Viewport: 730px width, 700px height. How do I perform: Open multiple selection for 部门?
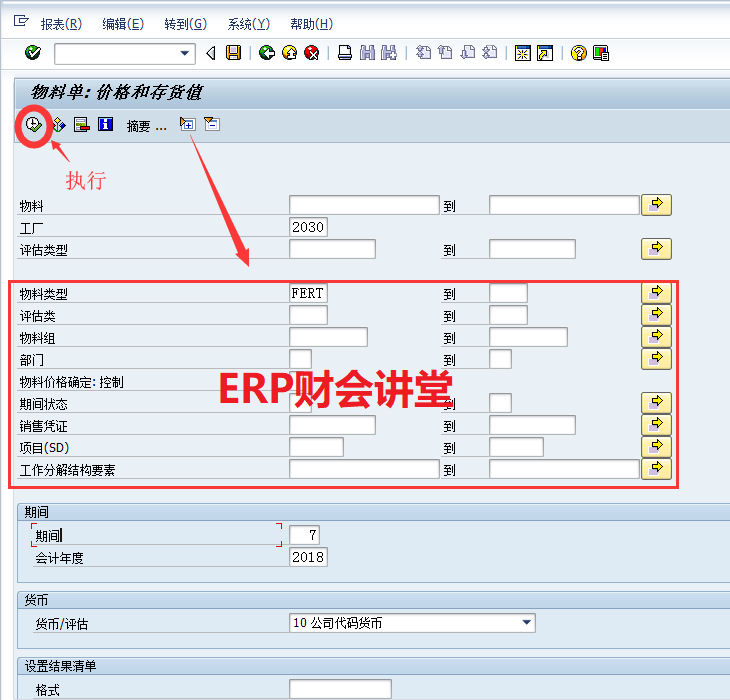[x=656, y=359]
